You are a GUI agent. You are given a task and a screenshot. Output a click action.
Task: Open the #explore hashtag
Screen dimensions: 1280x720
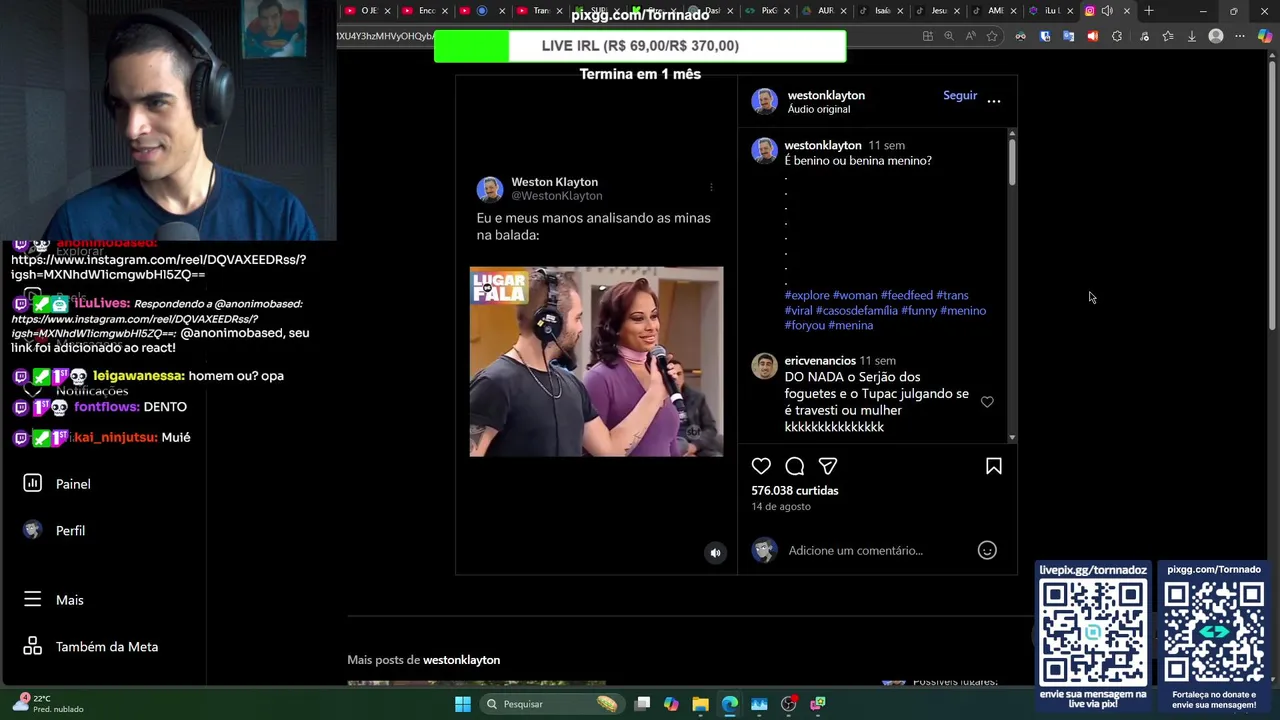click(807, 295)
